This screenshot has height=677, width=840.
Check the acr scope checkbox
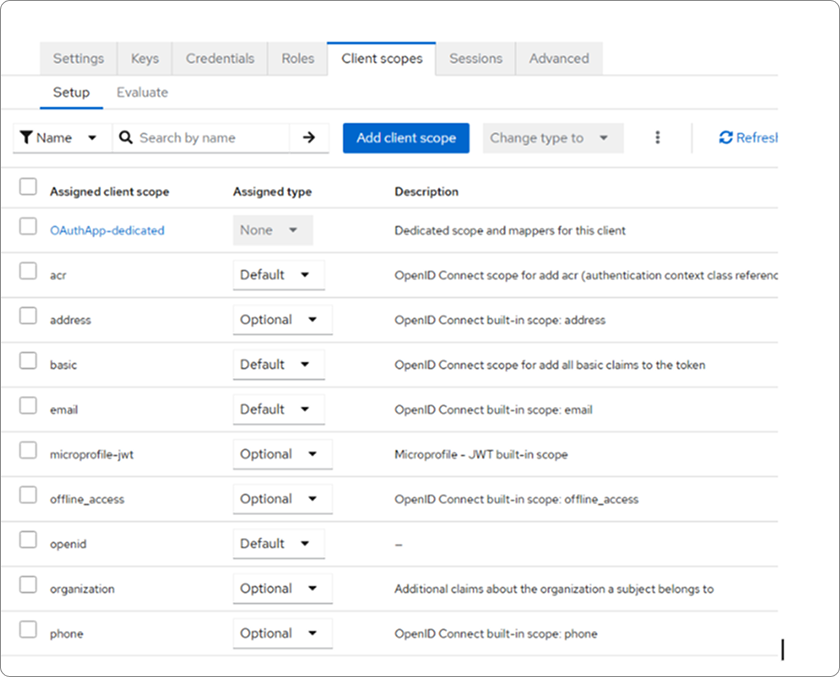28,271
